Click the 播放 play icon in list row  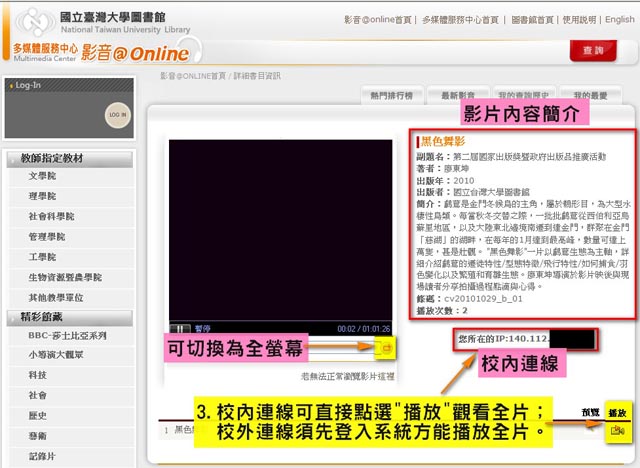(617, 430)
